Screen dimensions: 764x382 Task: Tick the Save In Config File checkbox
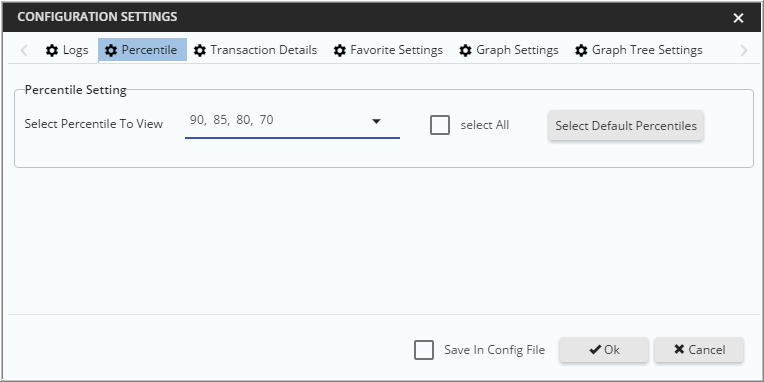point(424,350)
